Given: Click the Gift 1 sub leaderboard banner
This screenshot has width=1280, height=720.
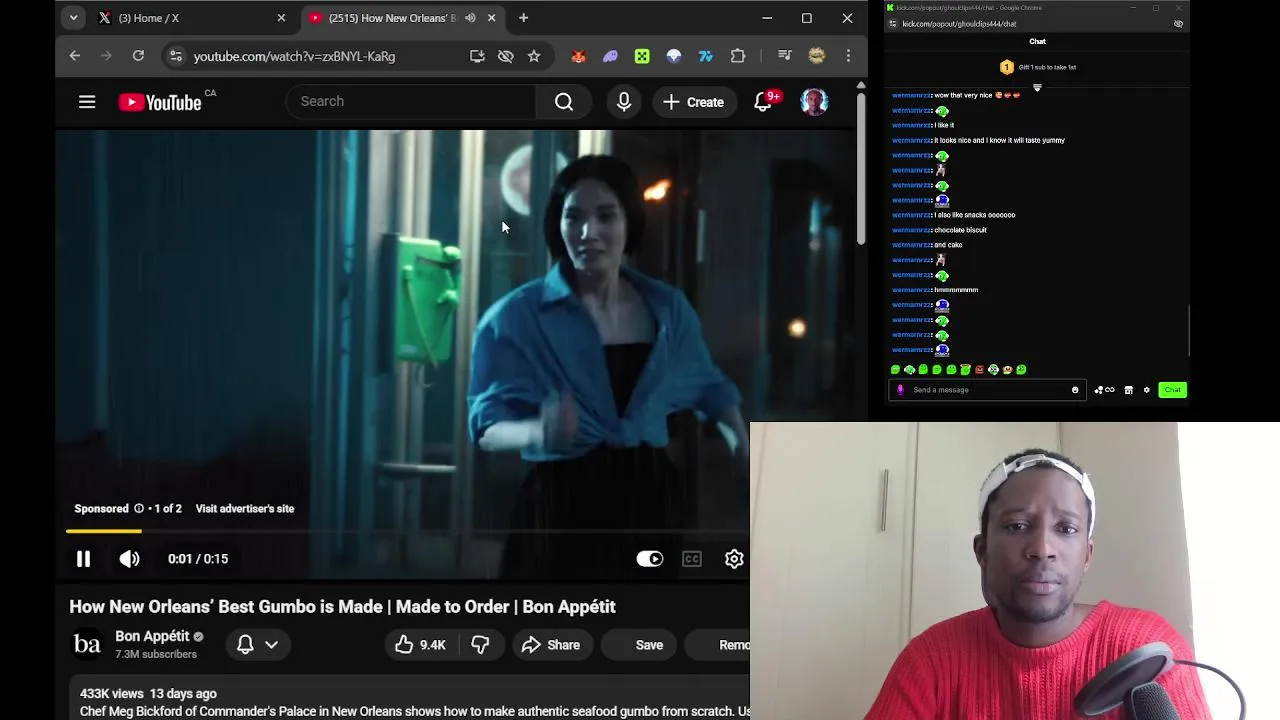Looking at the screenshot, I should 1037,67.
